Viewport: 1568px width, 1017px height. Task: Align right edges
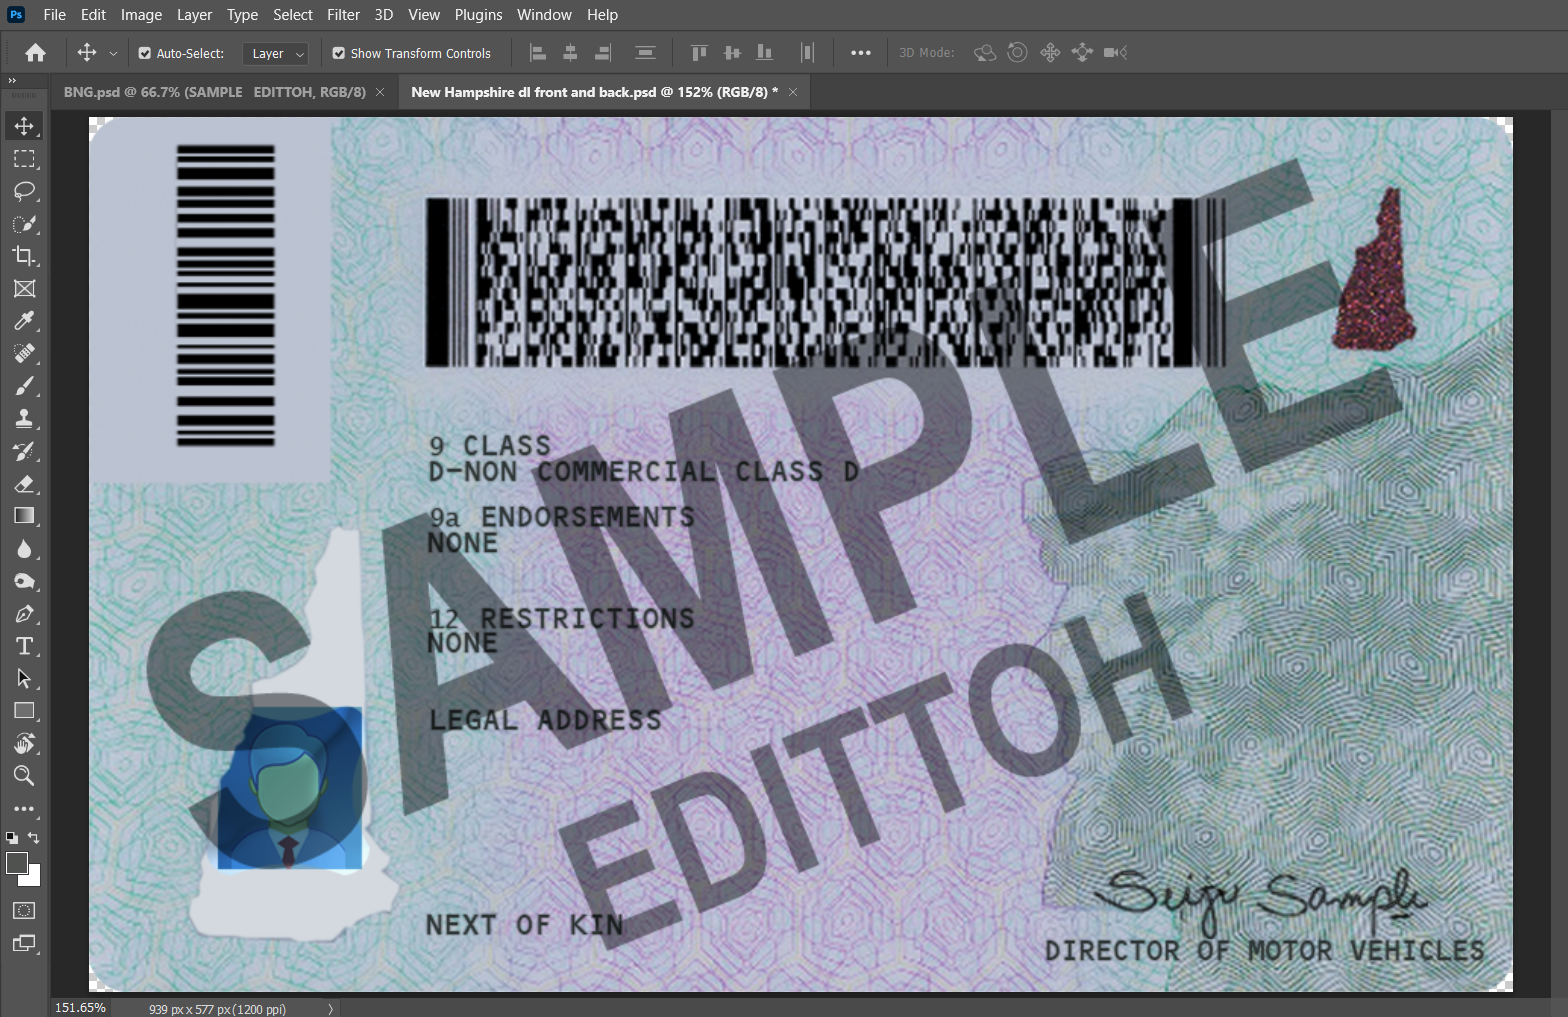pyautogui.click(x=603, y=53)
